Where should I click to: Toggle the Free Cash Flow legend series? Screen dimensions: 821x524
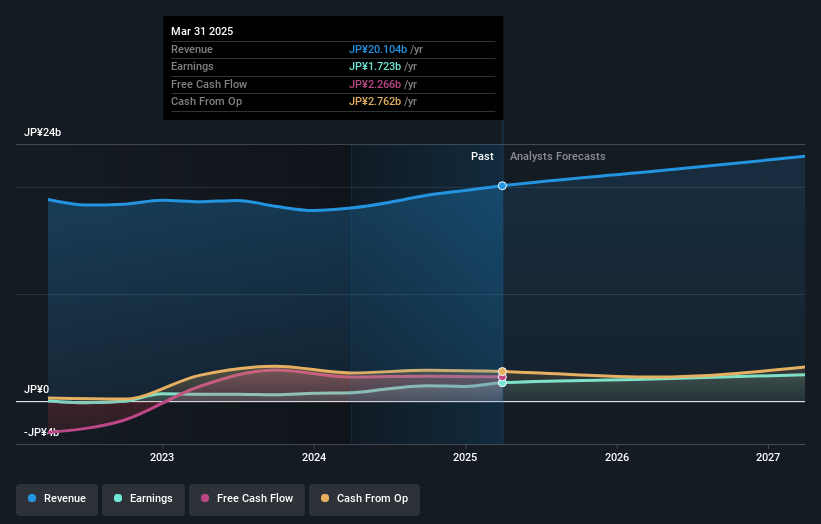[247, 499]
